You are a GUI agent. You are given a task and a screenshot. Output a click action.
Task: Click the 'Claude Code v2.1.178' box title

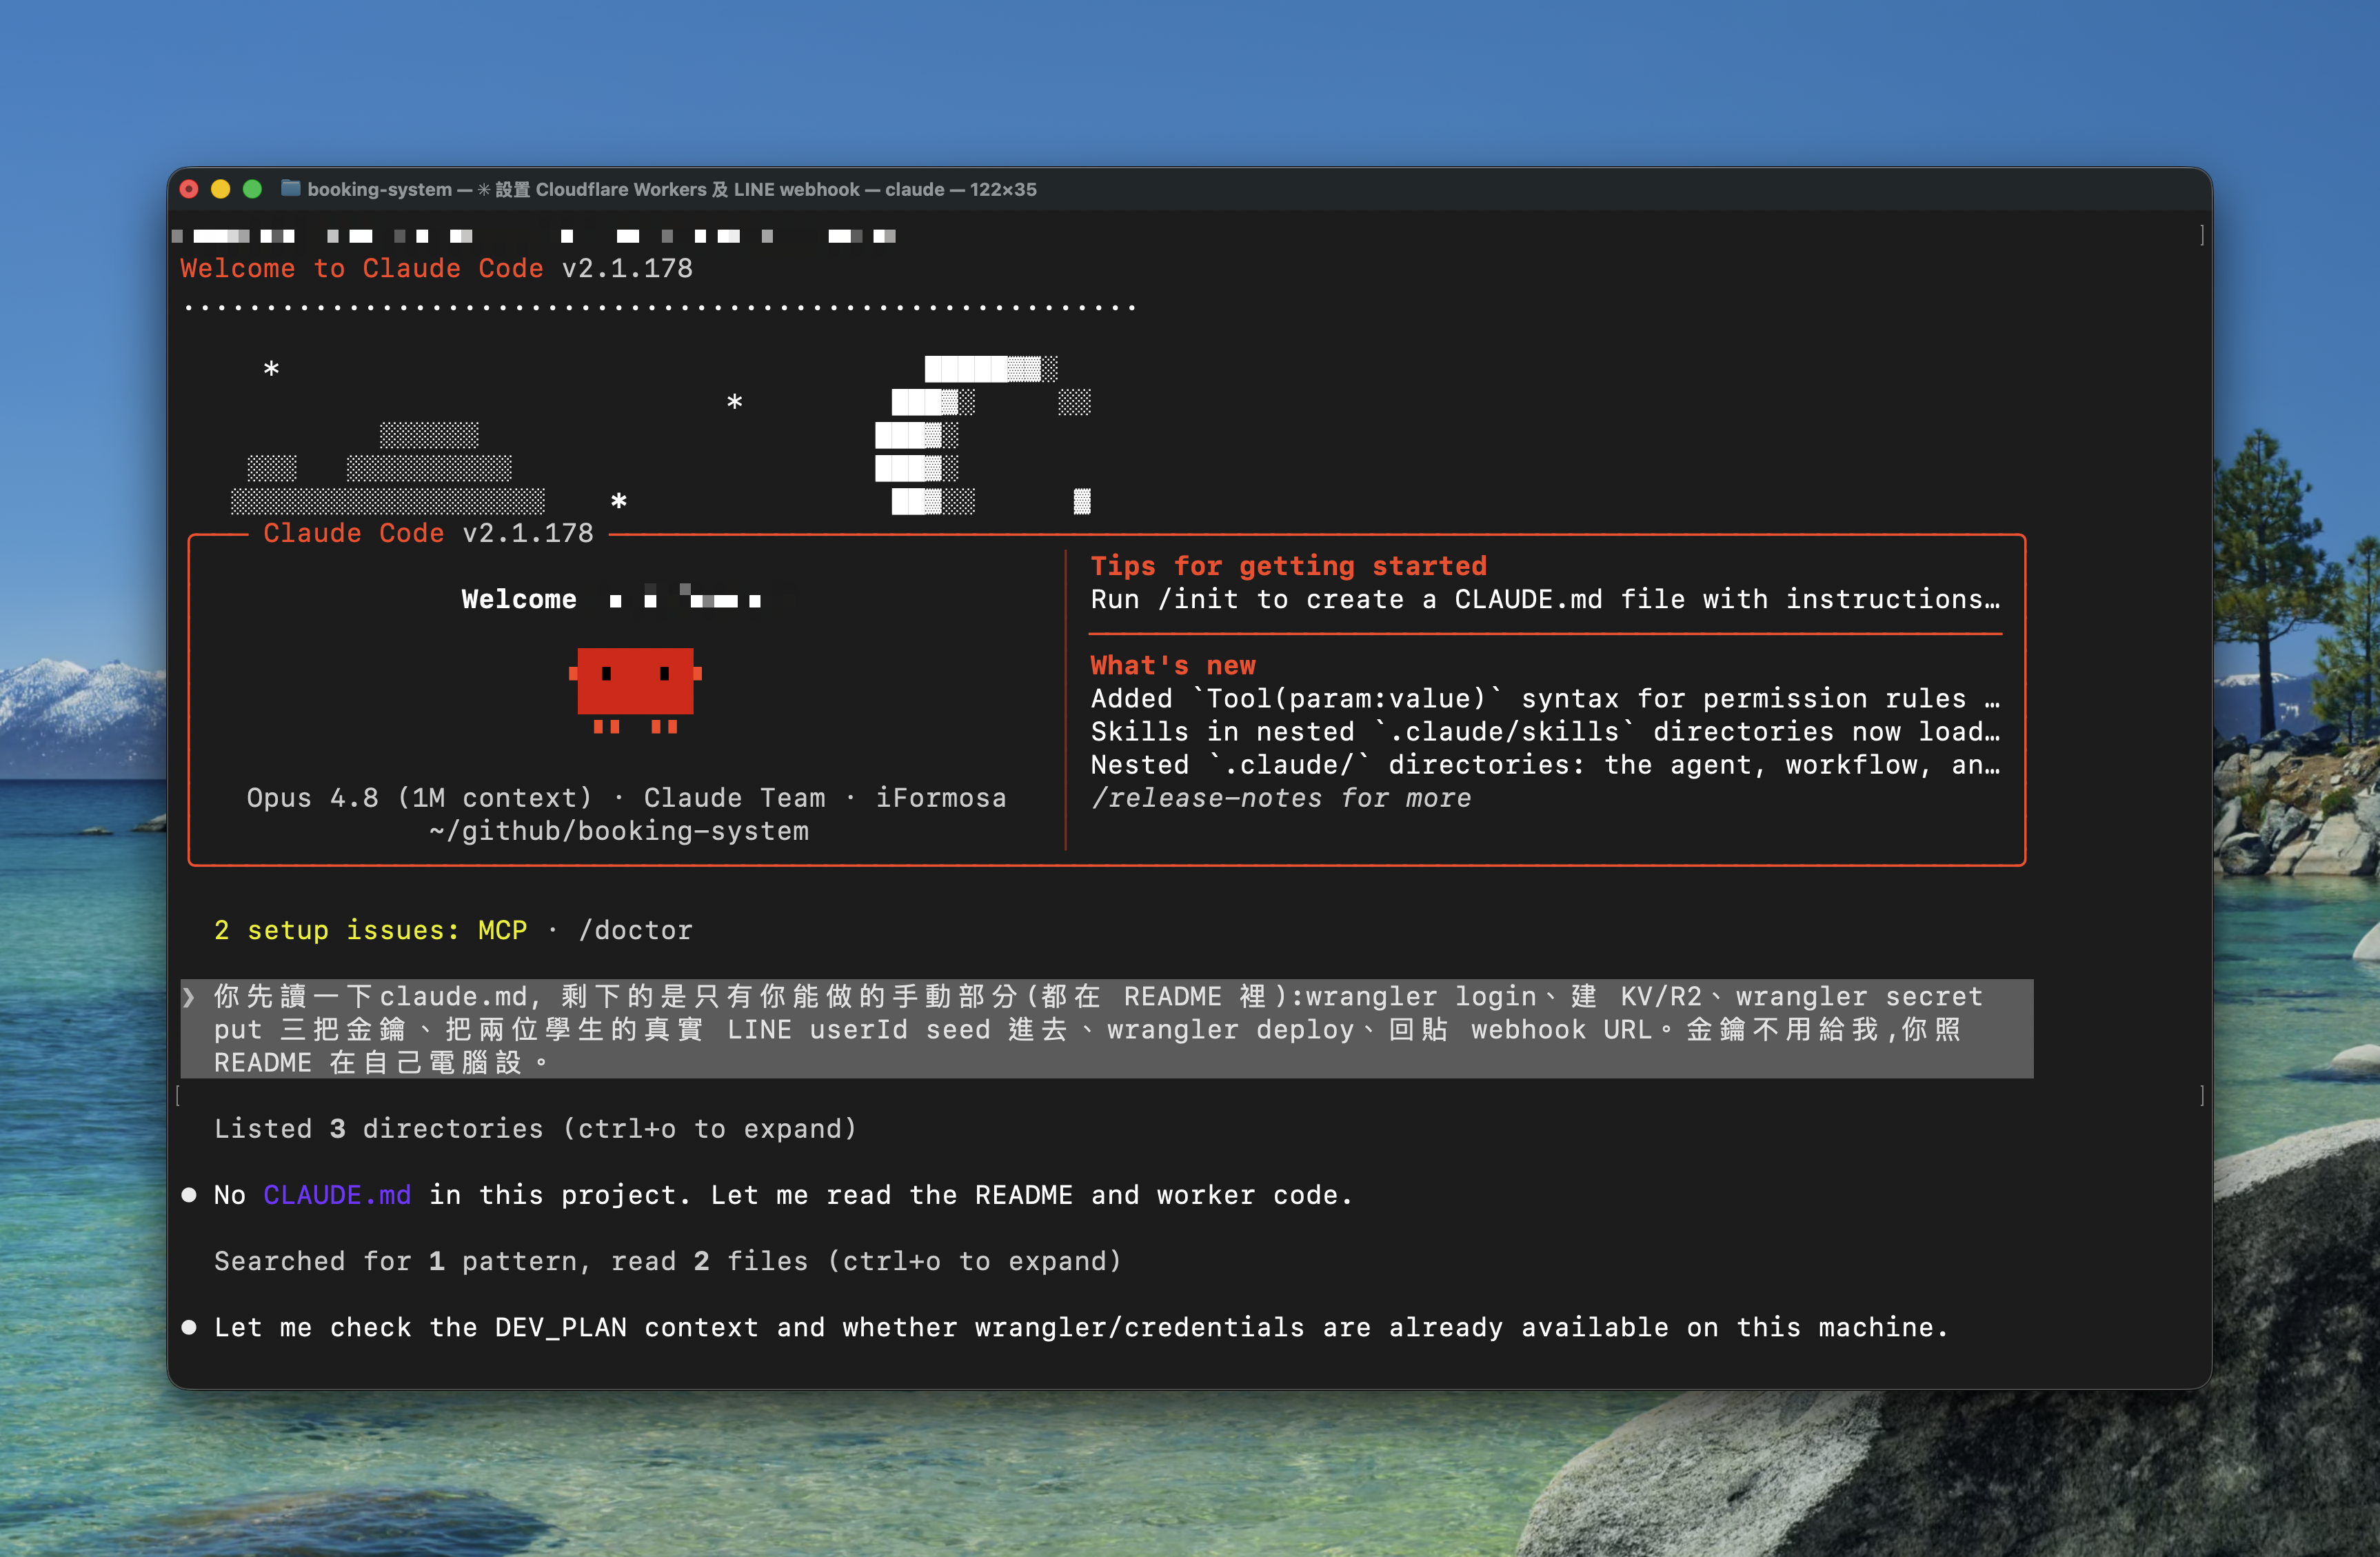pyautogui.click(x=428, y=533)
